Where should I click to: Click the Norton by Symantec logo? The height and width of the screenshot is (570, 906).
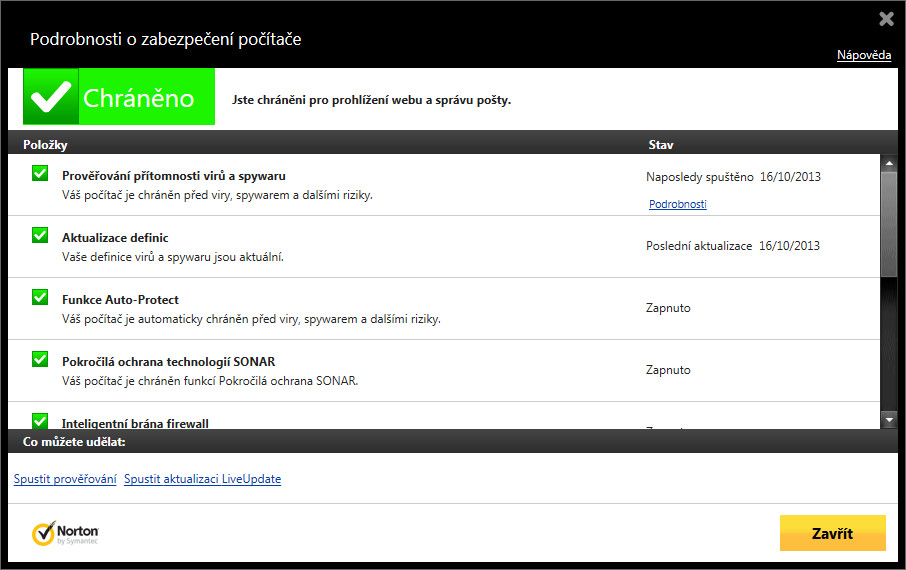pos(65,534)
